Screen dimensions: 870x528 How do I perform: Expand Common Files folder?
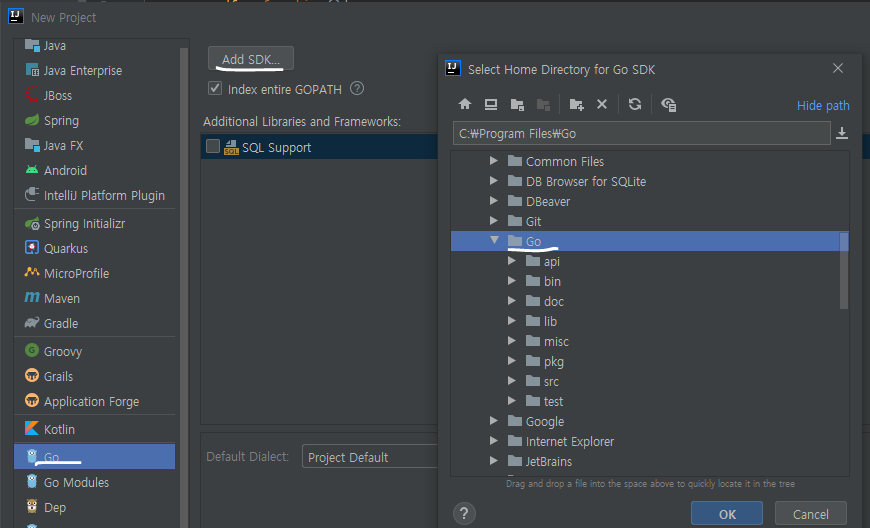pos(494,161)
